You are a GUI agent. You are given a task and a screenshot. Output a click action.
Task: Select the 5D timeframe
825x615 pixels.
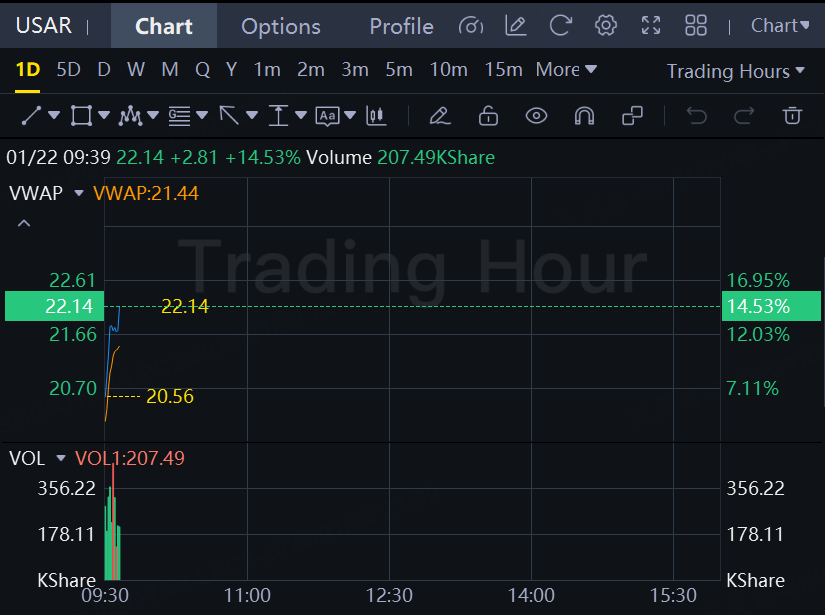pyautogui.click(x=68, y=70)
